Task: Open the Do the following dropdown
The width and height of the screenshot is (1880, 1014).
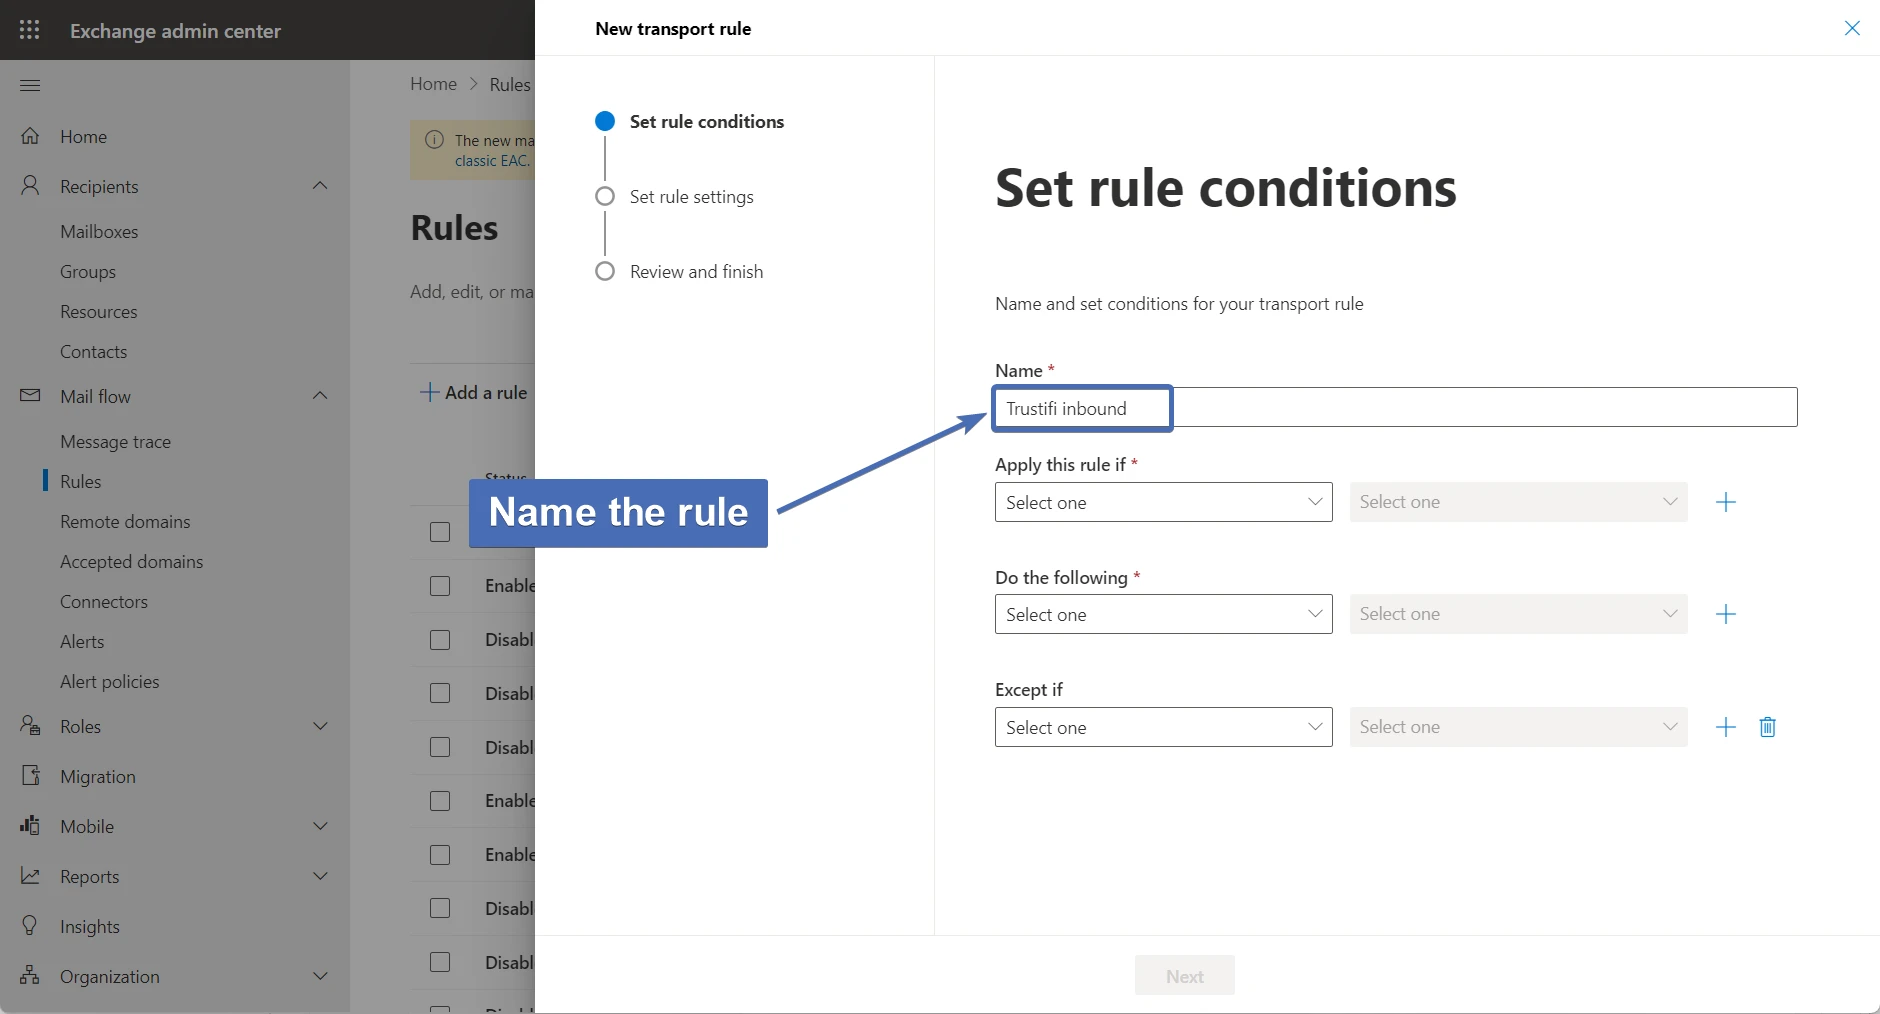Action: [1163, 614]
